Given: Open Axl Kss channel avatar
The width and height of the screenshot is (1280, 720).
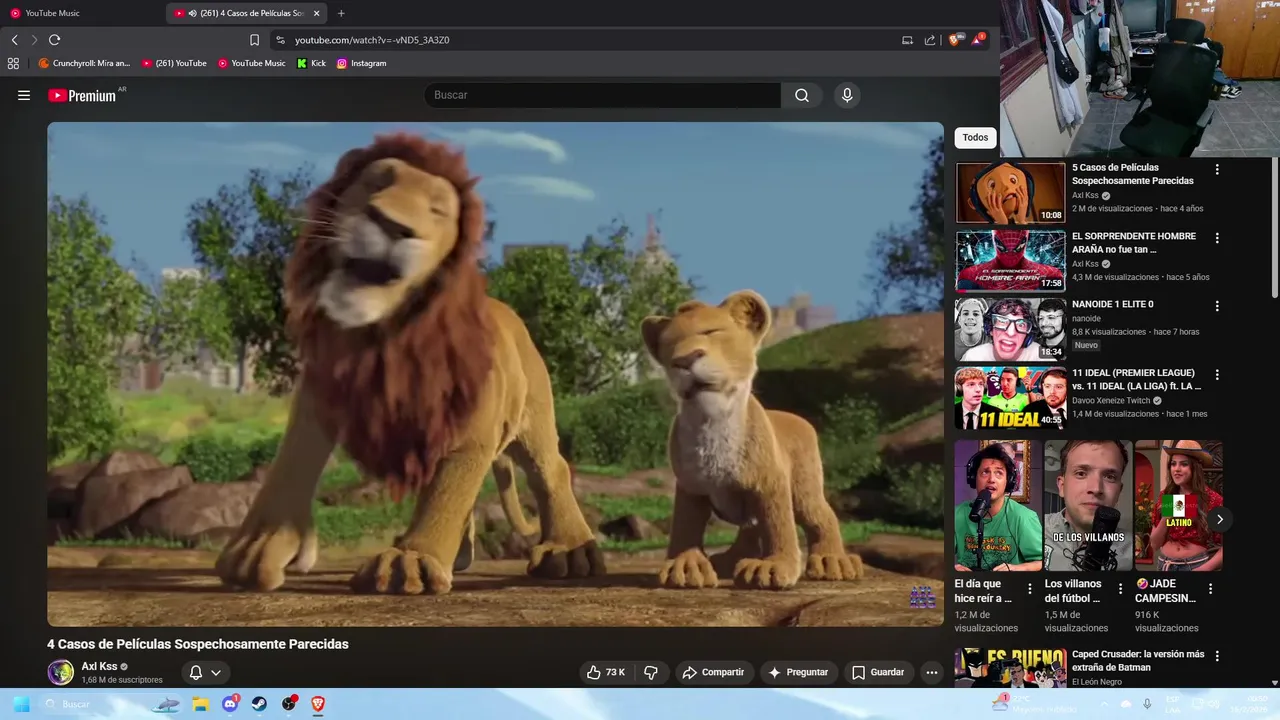Looking at the screenshot, I should tap(61, 672).
